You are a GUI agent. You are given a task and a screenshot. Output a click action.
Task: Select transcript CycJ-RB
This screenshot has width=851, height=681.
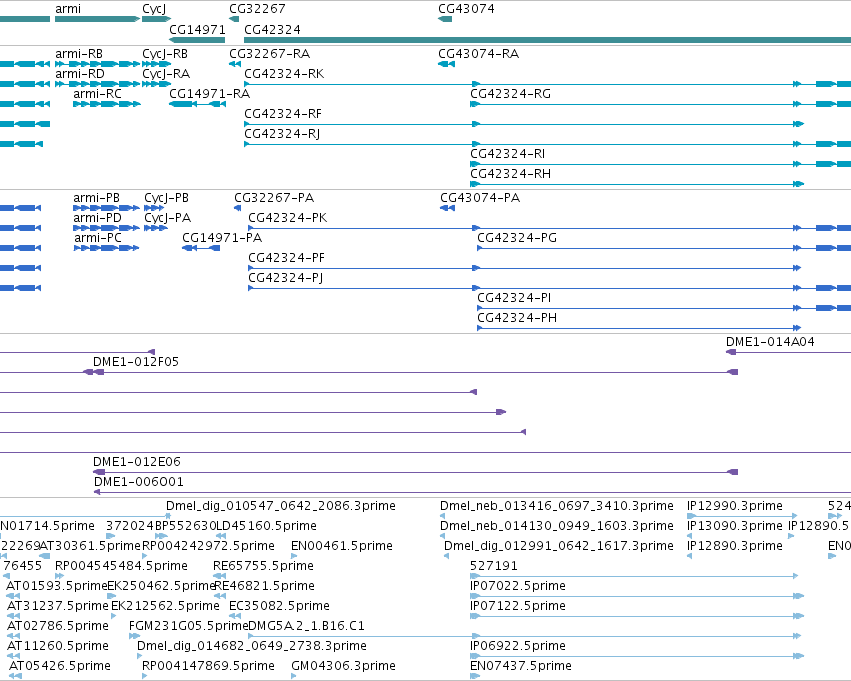[165, 54]
